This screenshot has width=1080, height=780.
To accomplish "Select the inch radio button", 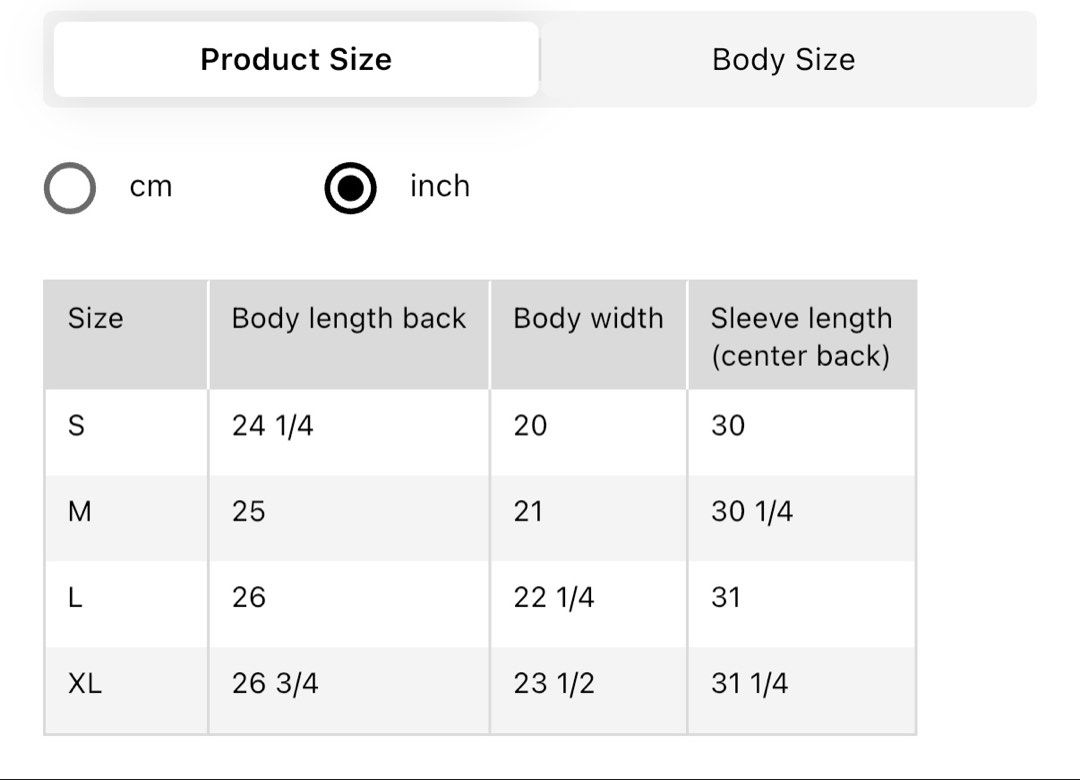I will pyautogui.click(x=351, y=187).
